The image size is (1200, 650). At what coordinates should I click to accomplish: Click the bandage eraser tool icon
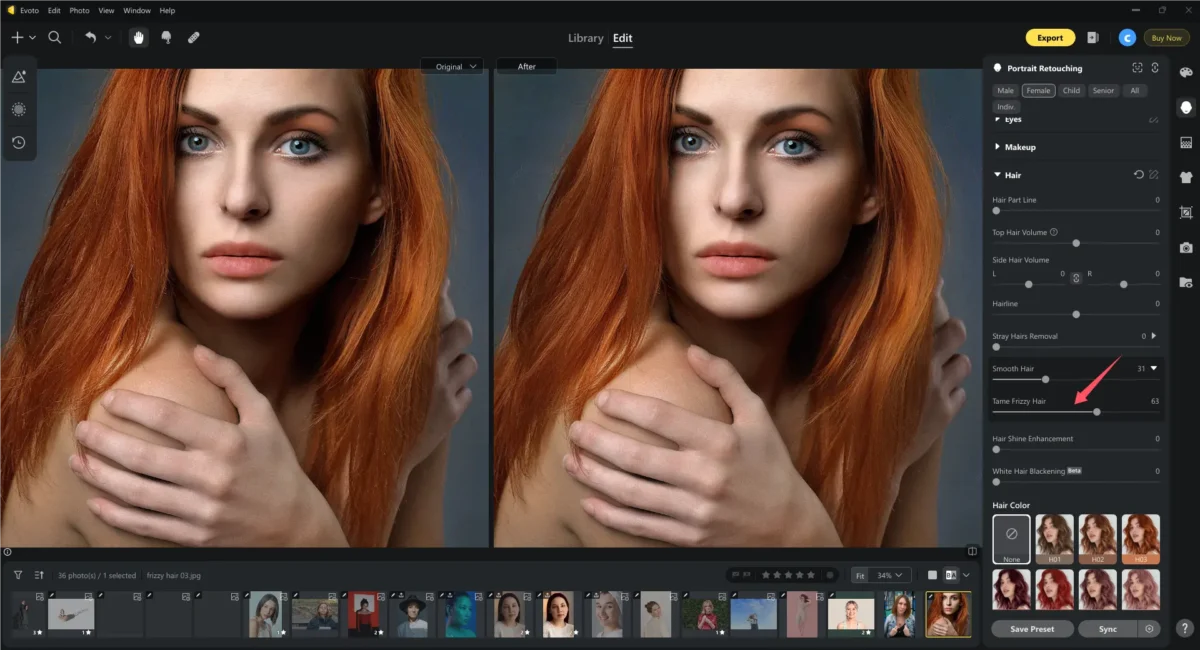194,37
